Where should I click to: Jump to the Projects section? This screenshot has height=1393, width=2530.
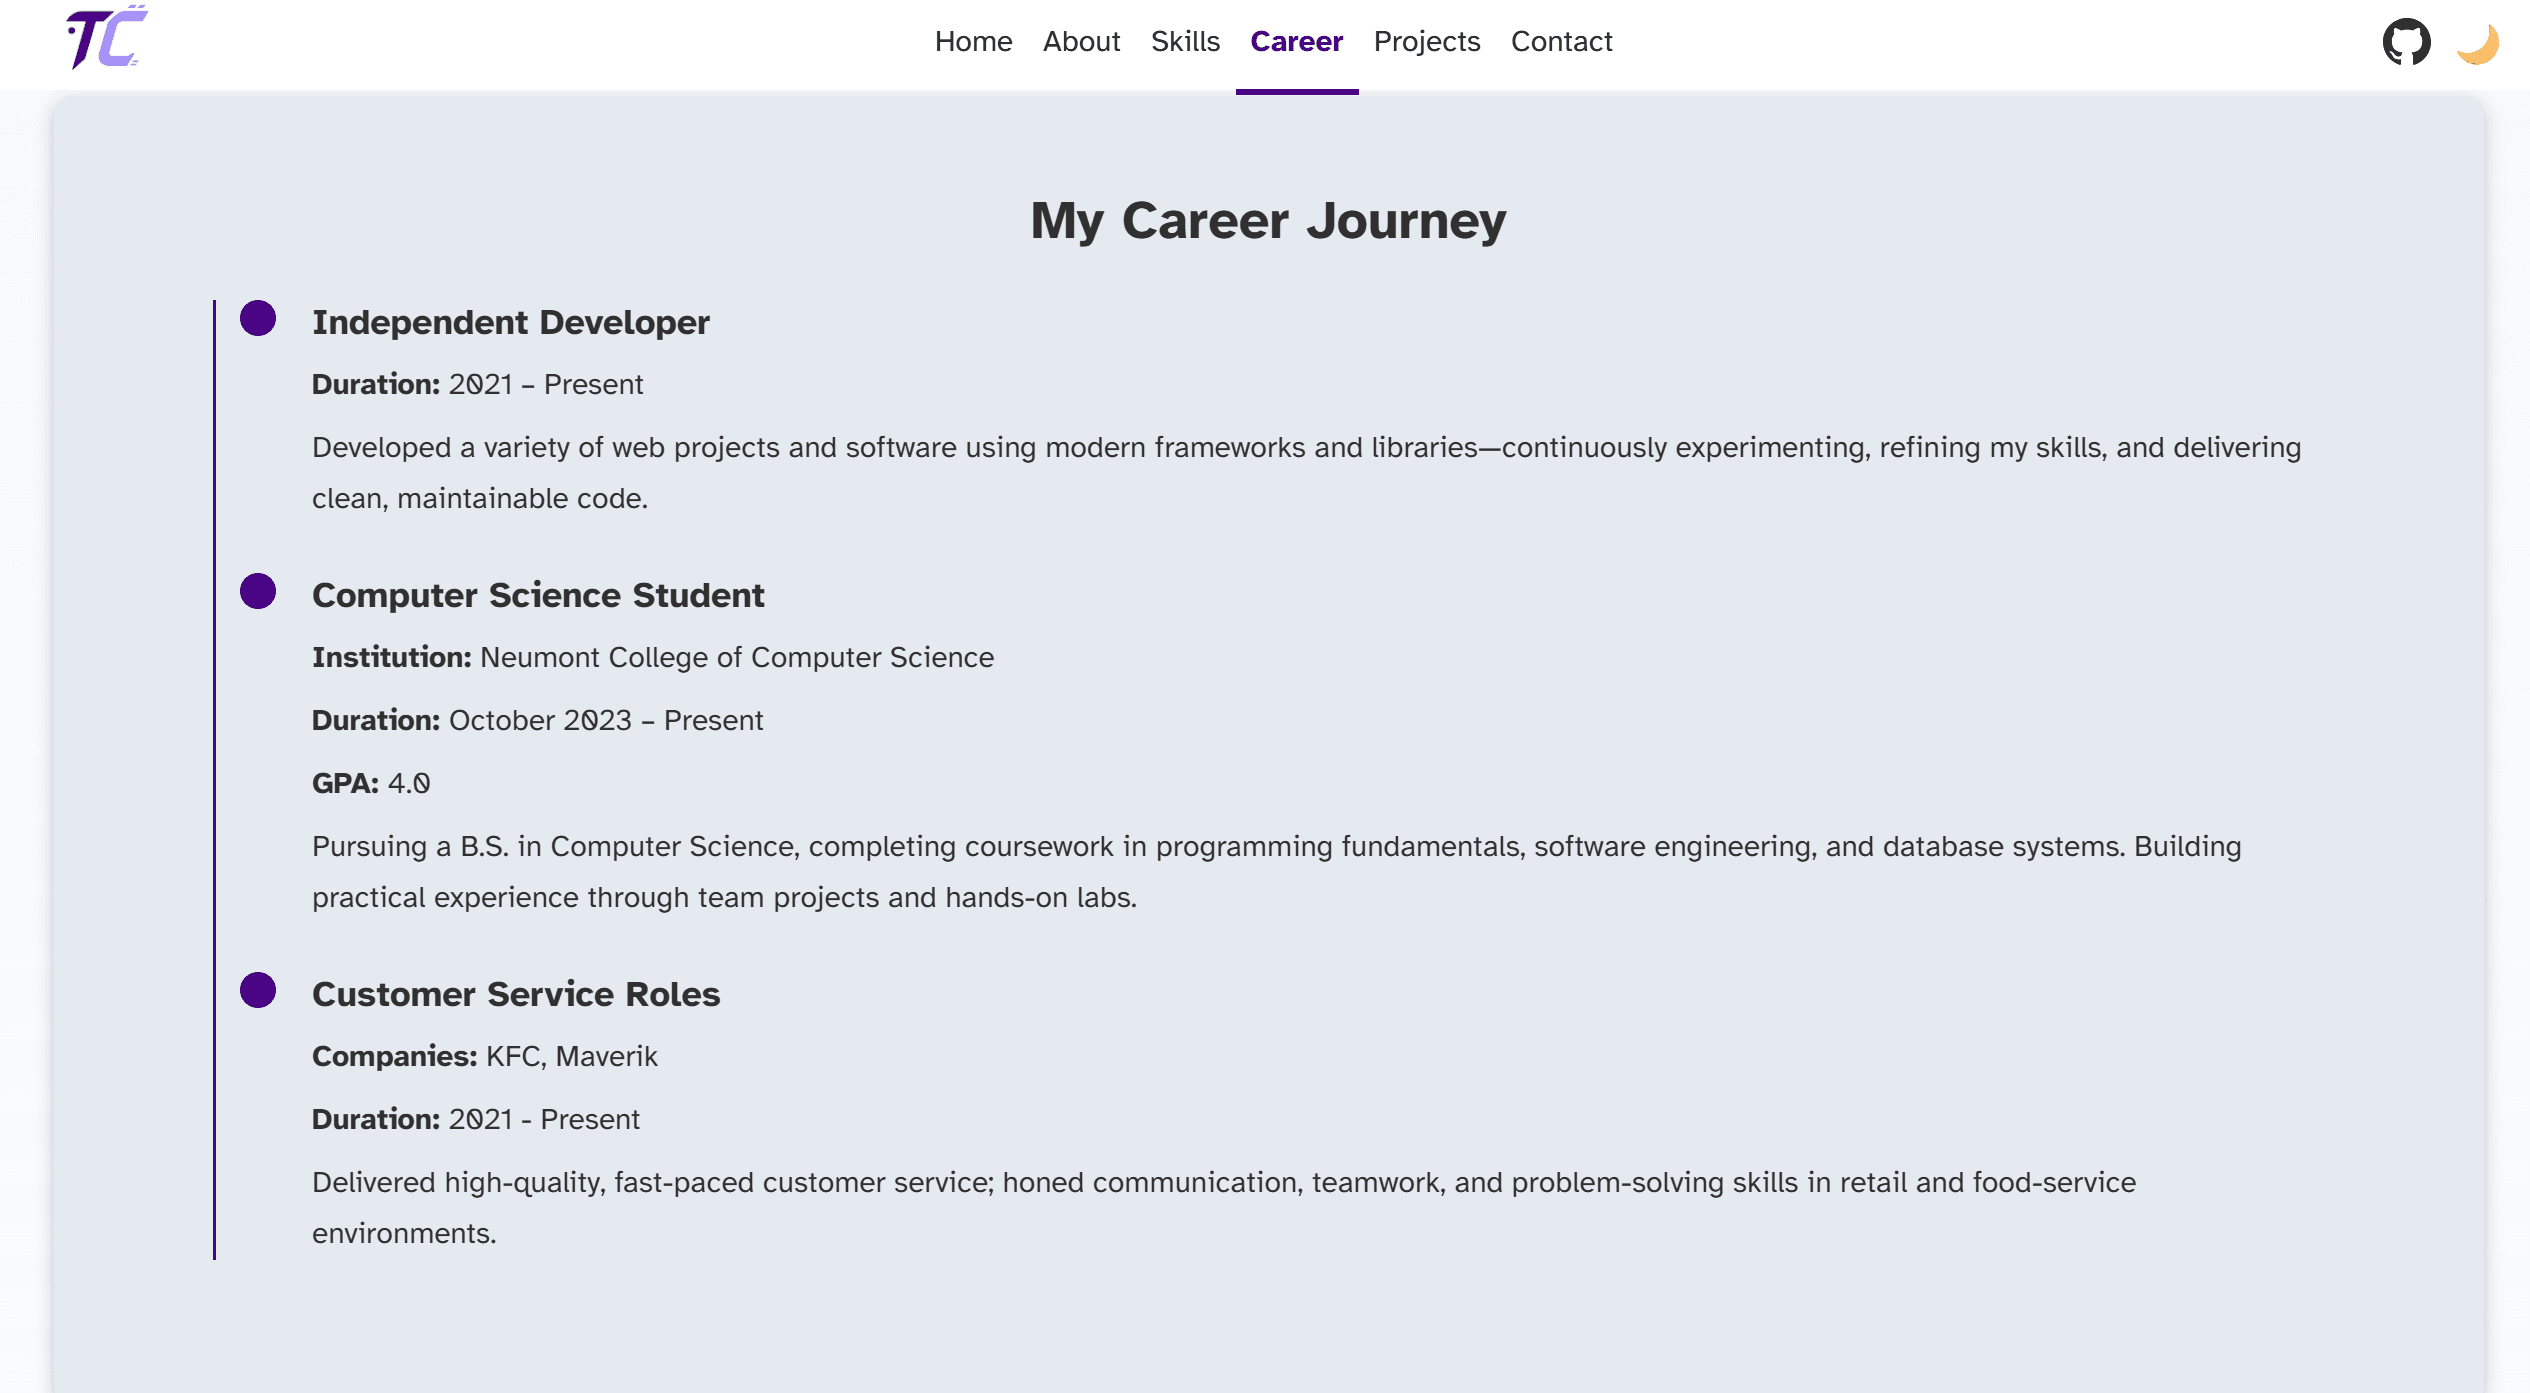[x=1426, y=42]
